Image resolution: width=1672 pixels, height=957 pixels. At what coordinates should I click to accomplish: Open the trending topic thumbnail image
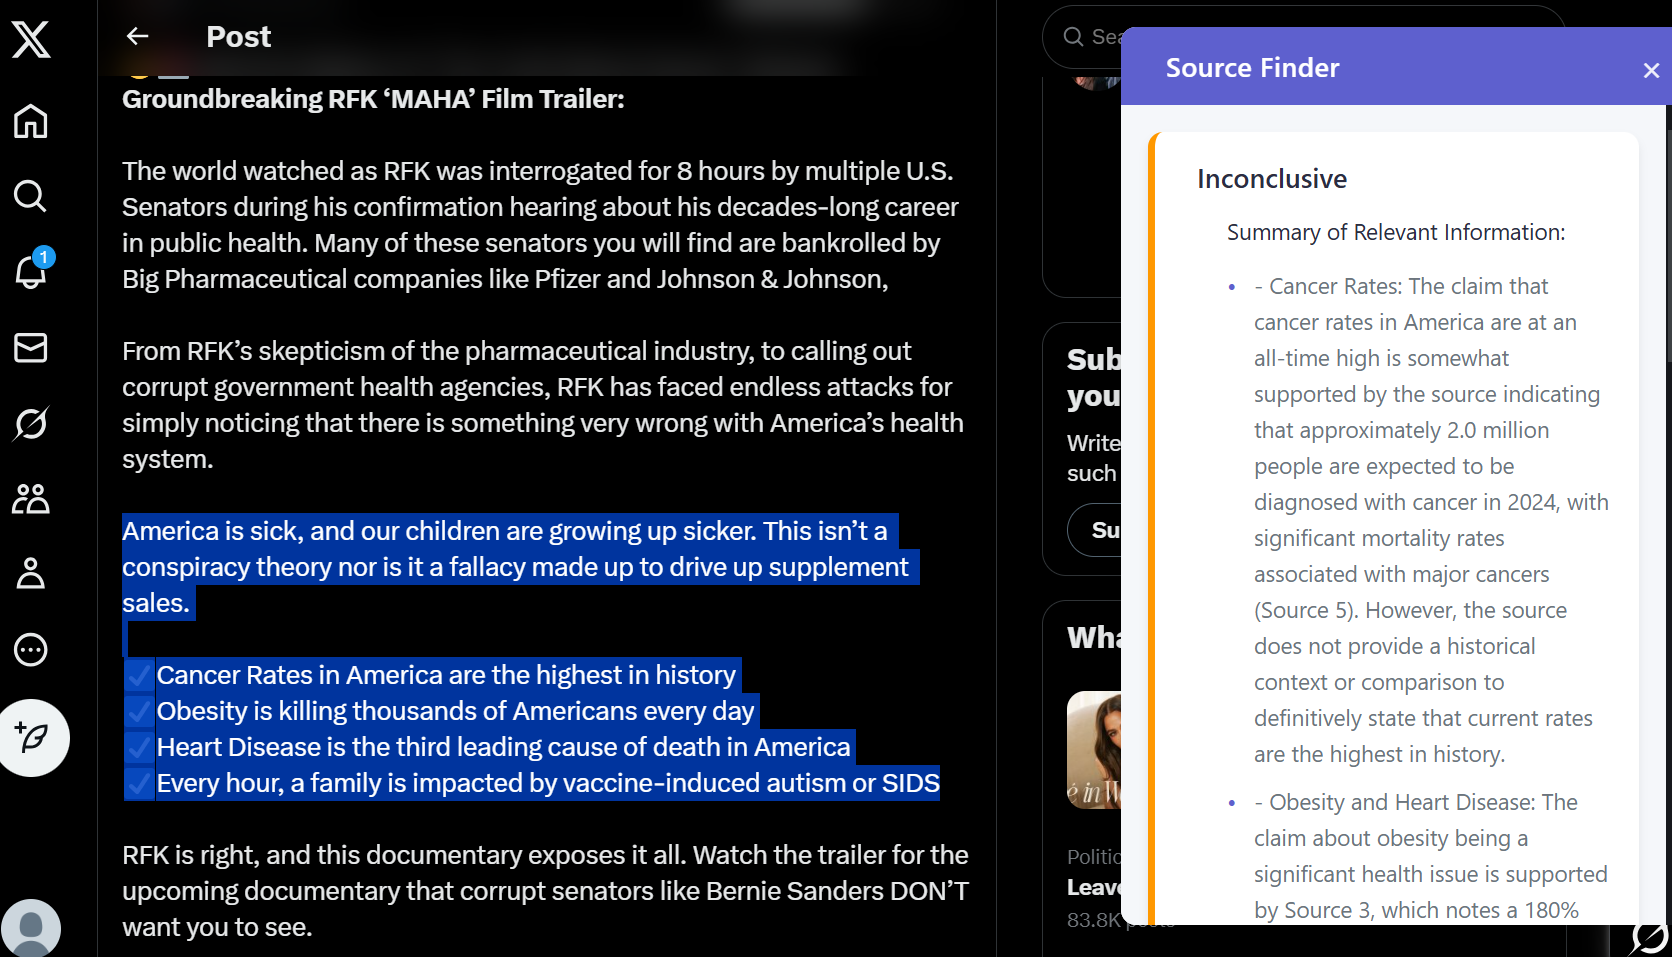[1094, 750]
